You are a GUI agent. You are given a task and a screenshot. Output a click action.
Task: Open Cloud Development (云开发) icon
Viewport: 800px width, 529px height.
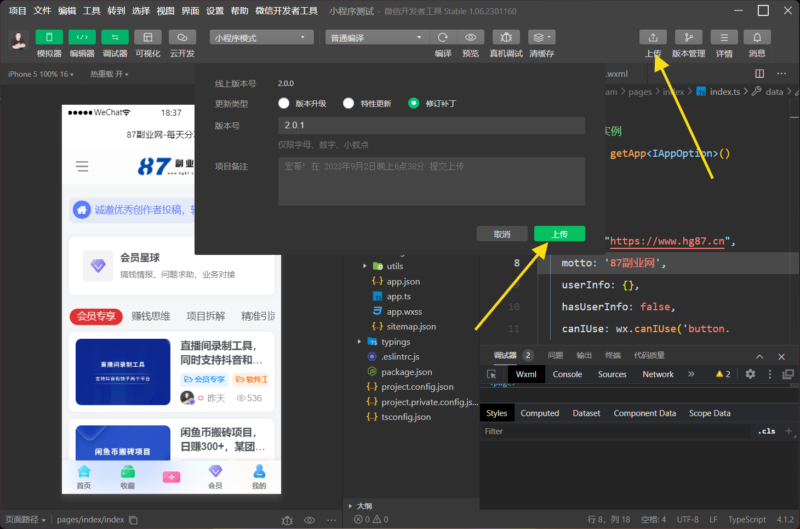coord(182,37)
